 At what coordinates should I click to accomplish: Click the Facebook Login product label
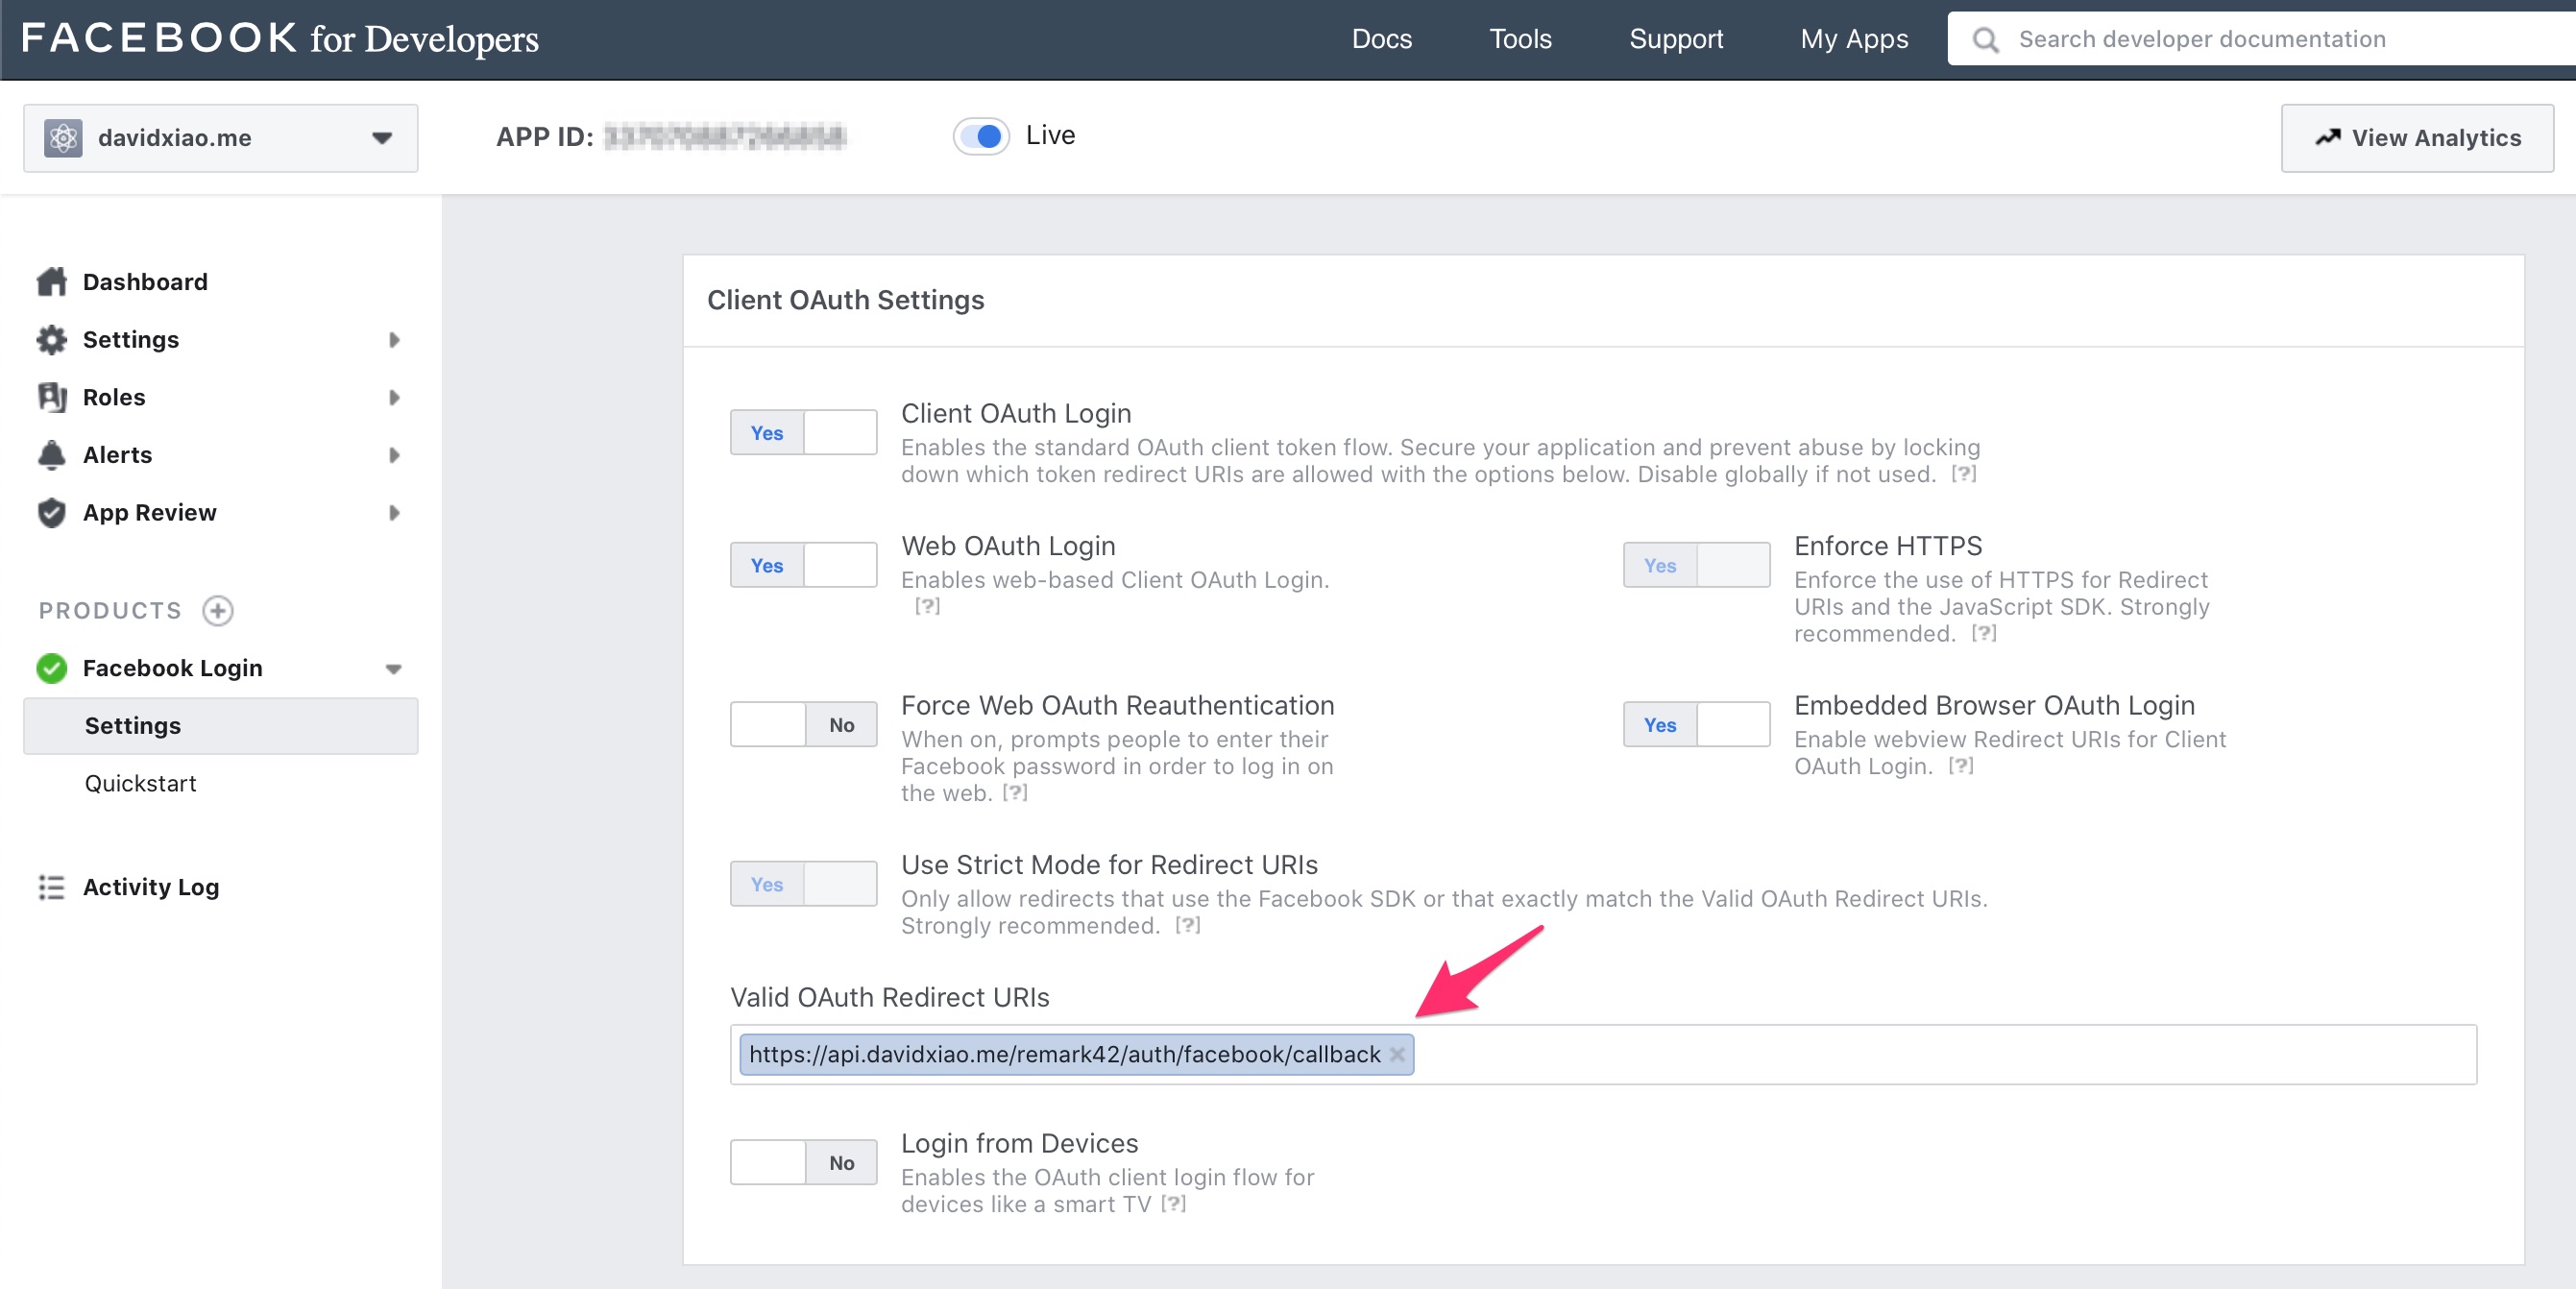pos(172,668)
